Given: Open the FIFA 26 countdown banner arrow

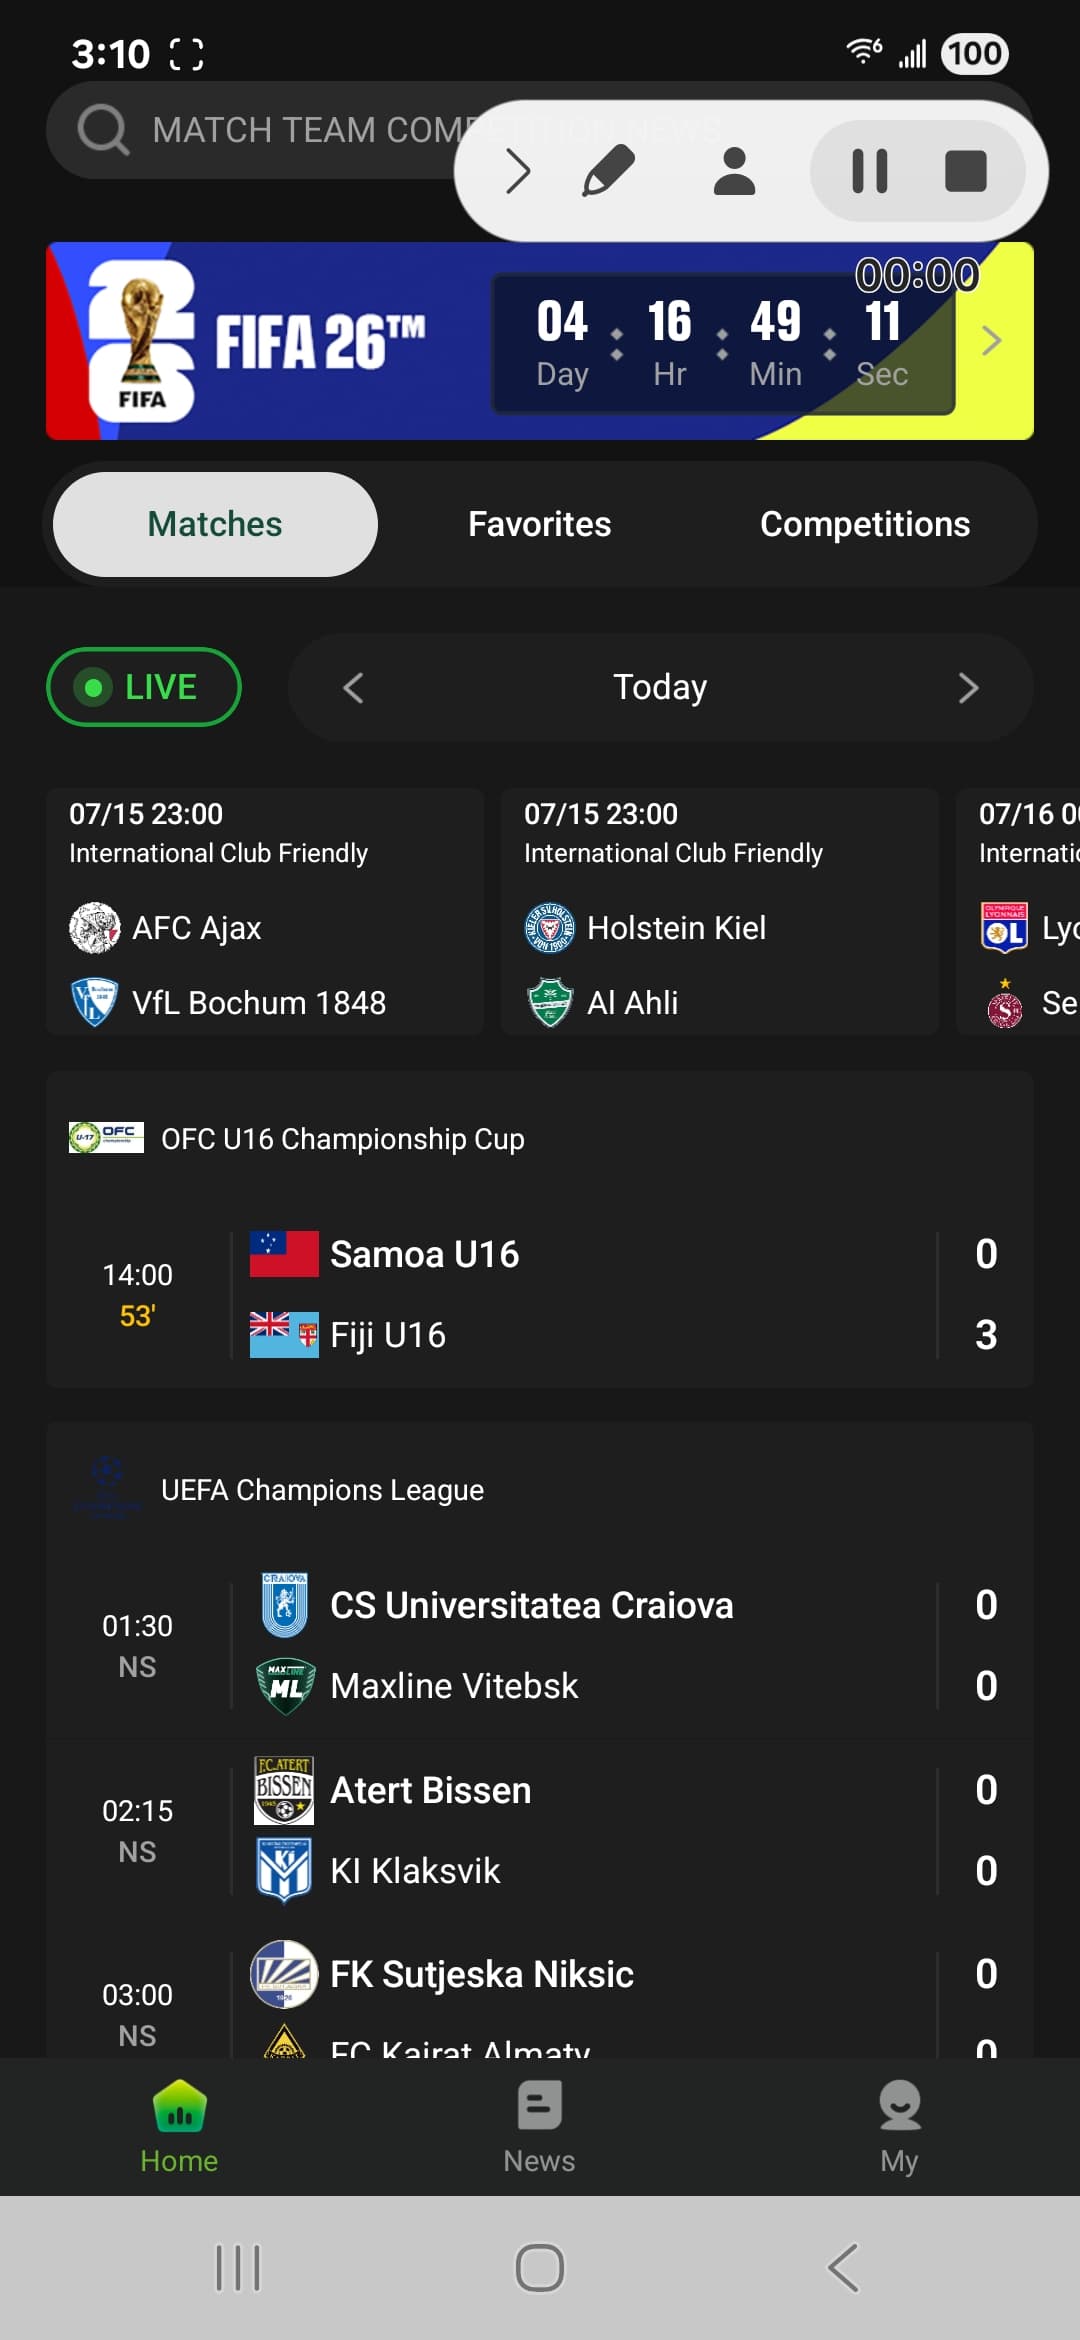Looking at the screenshot, I should 991,341.
